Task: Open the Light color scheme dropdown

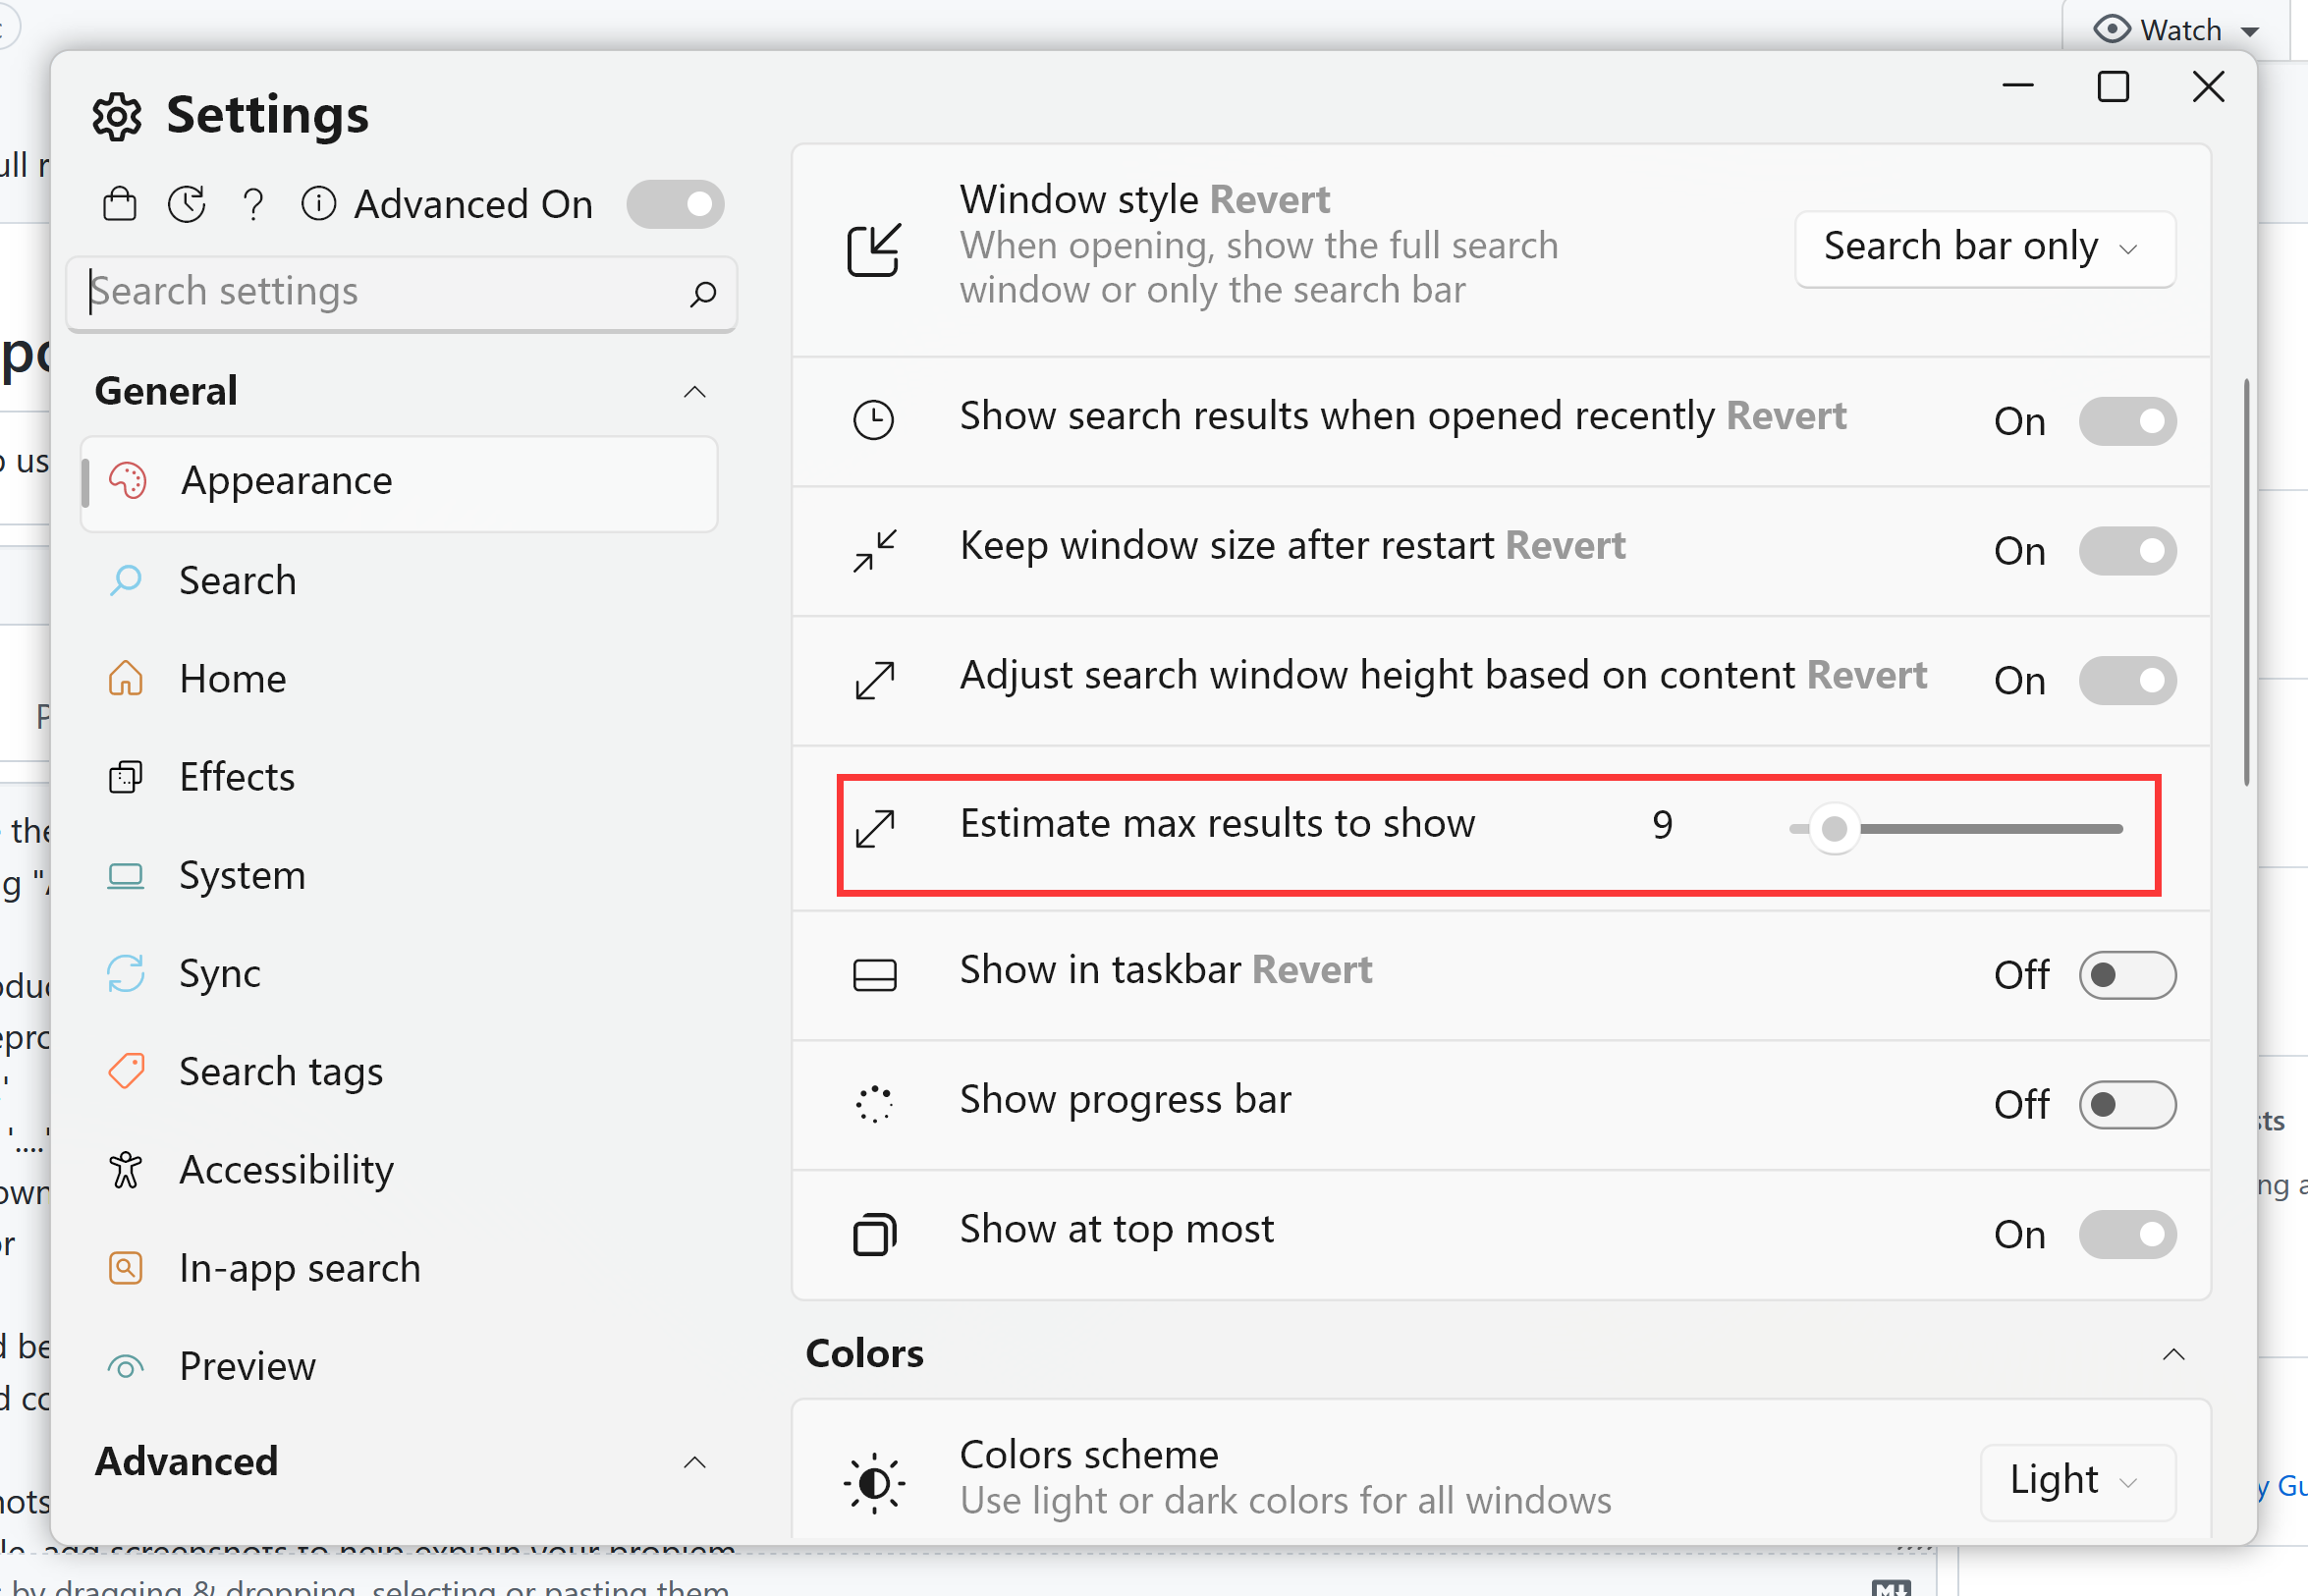Action: tap(2077, 1481)
